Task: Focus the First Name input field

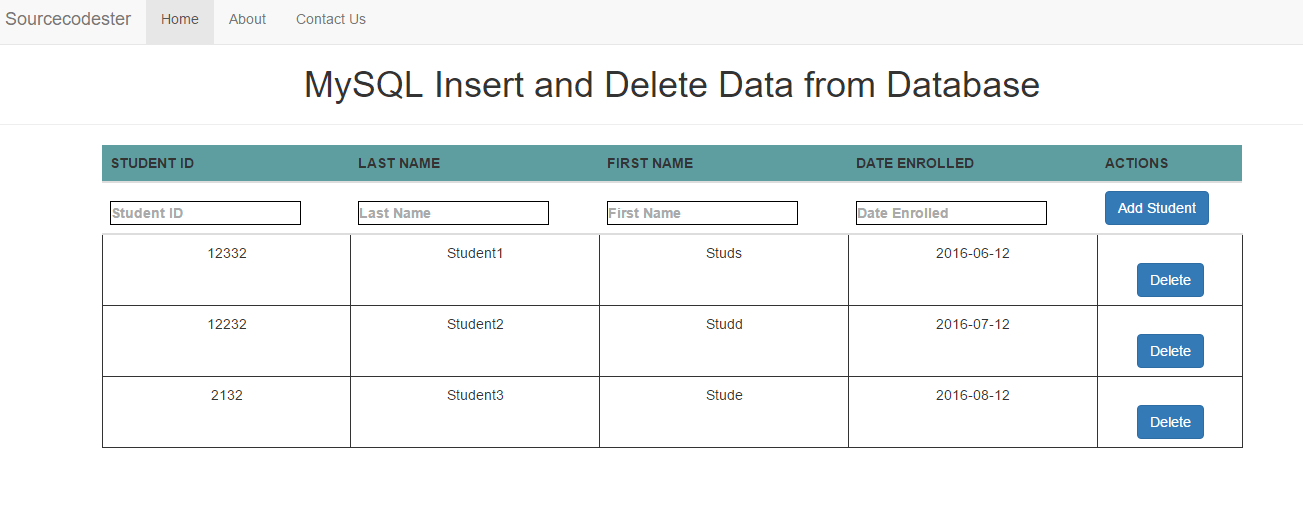Action: click(702, 213)
